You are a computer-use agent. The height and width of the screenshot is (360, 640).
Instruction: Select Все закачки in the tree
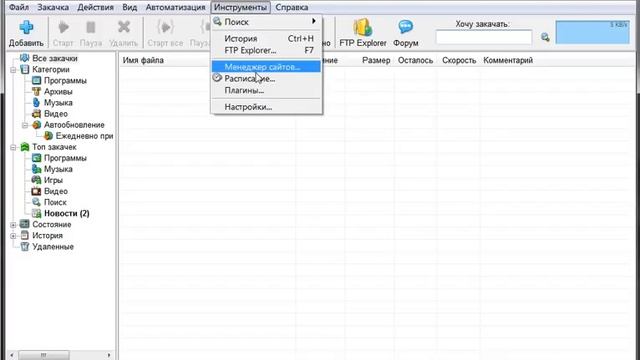tap(55, 58)
